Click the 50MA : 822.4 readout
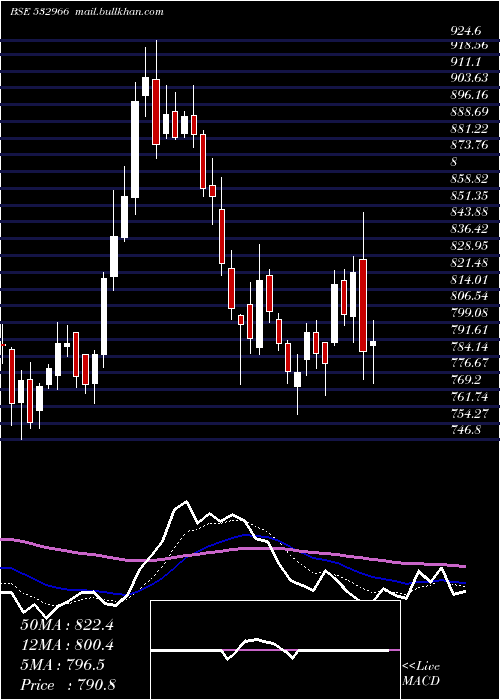 (67, 625)
